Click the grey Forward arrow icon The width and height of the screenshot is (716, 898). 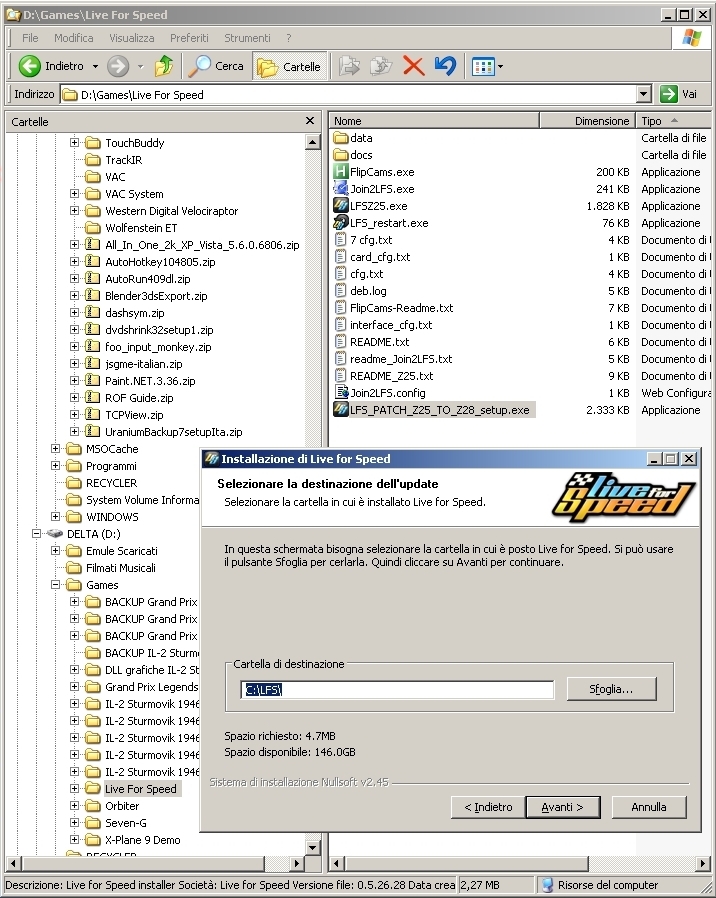(x=118, y=66)
